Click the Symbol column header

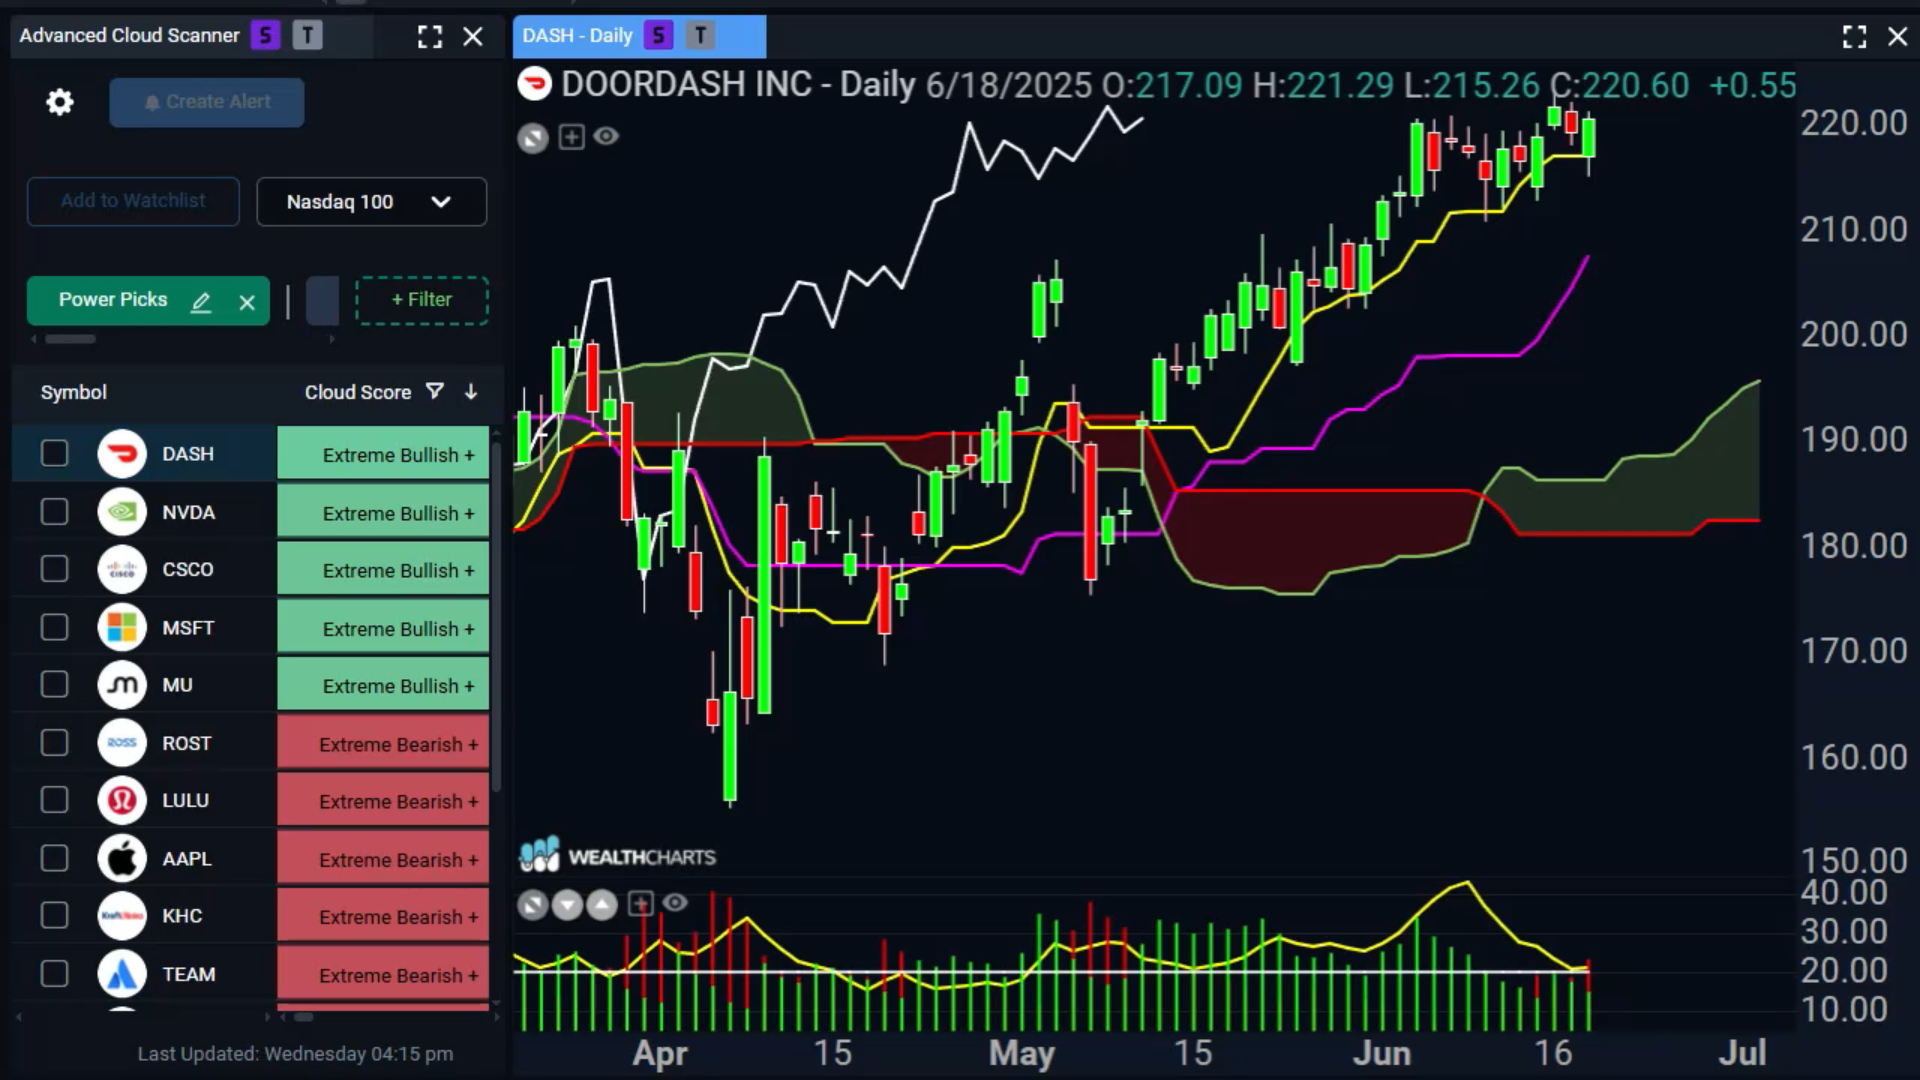click(73, 392)
